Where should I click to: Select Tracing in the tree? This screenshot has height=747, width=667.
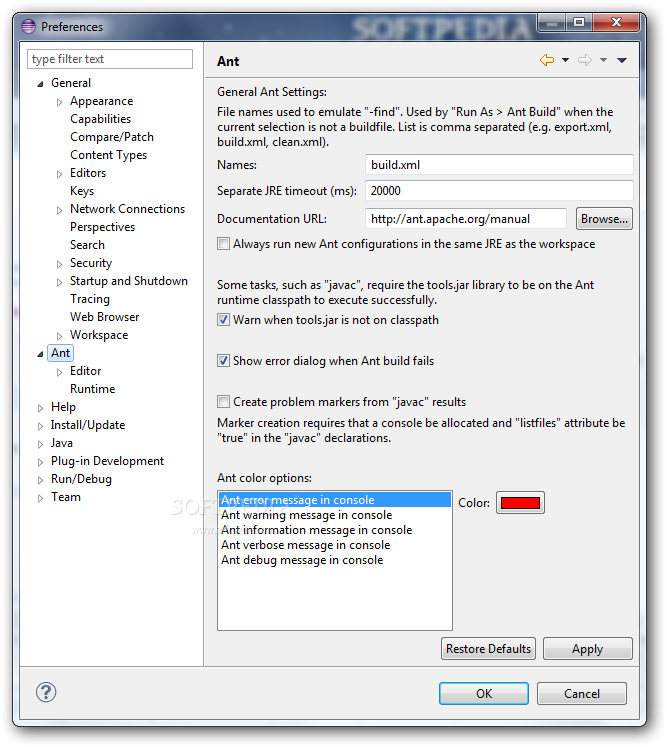(90, 299)
